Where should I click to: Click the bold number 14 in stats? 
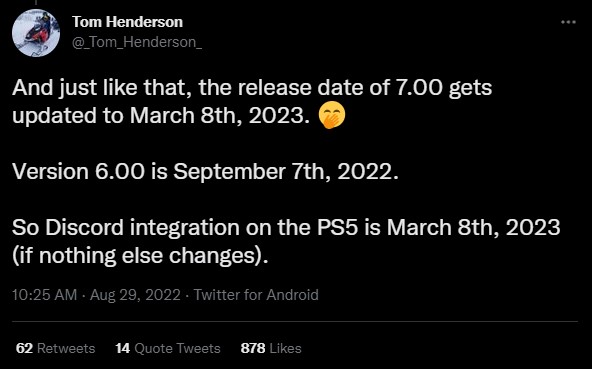pos(123,348)
